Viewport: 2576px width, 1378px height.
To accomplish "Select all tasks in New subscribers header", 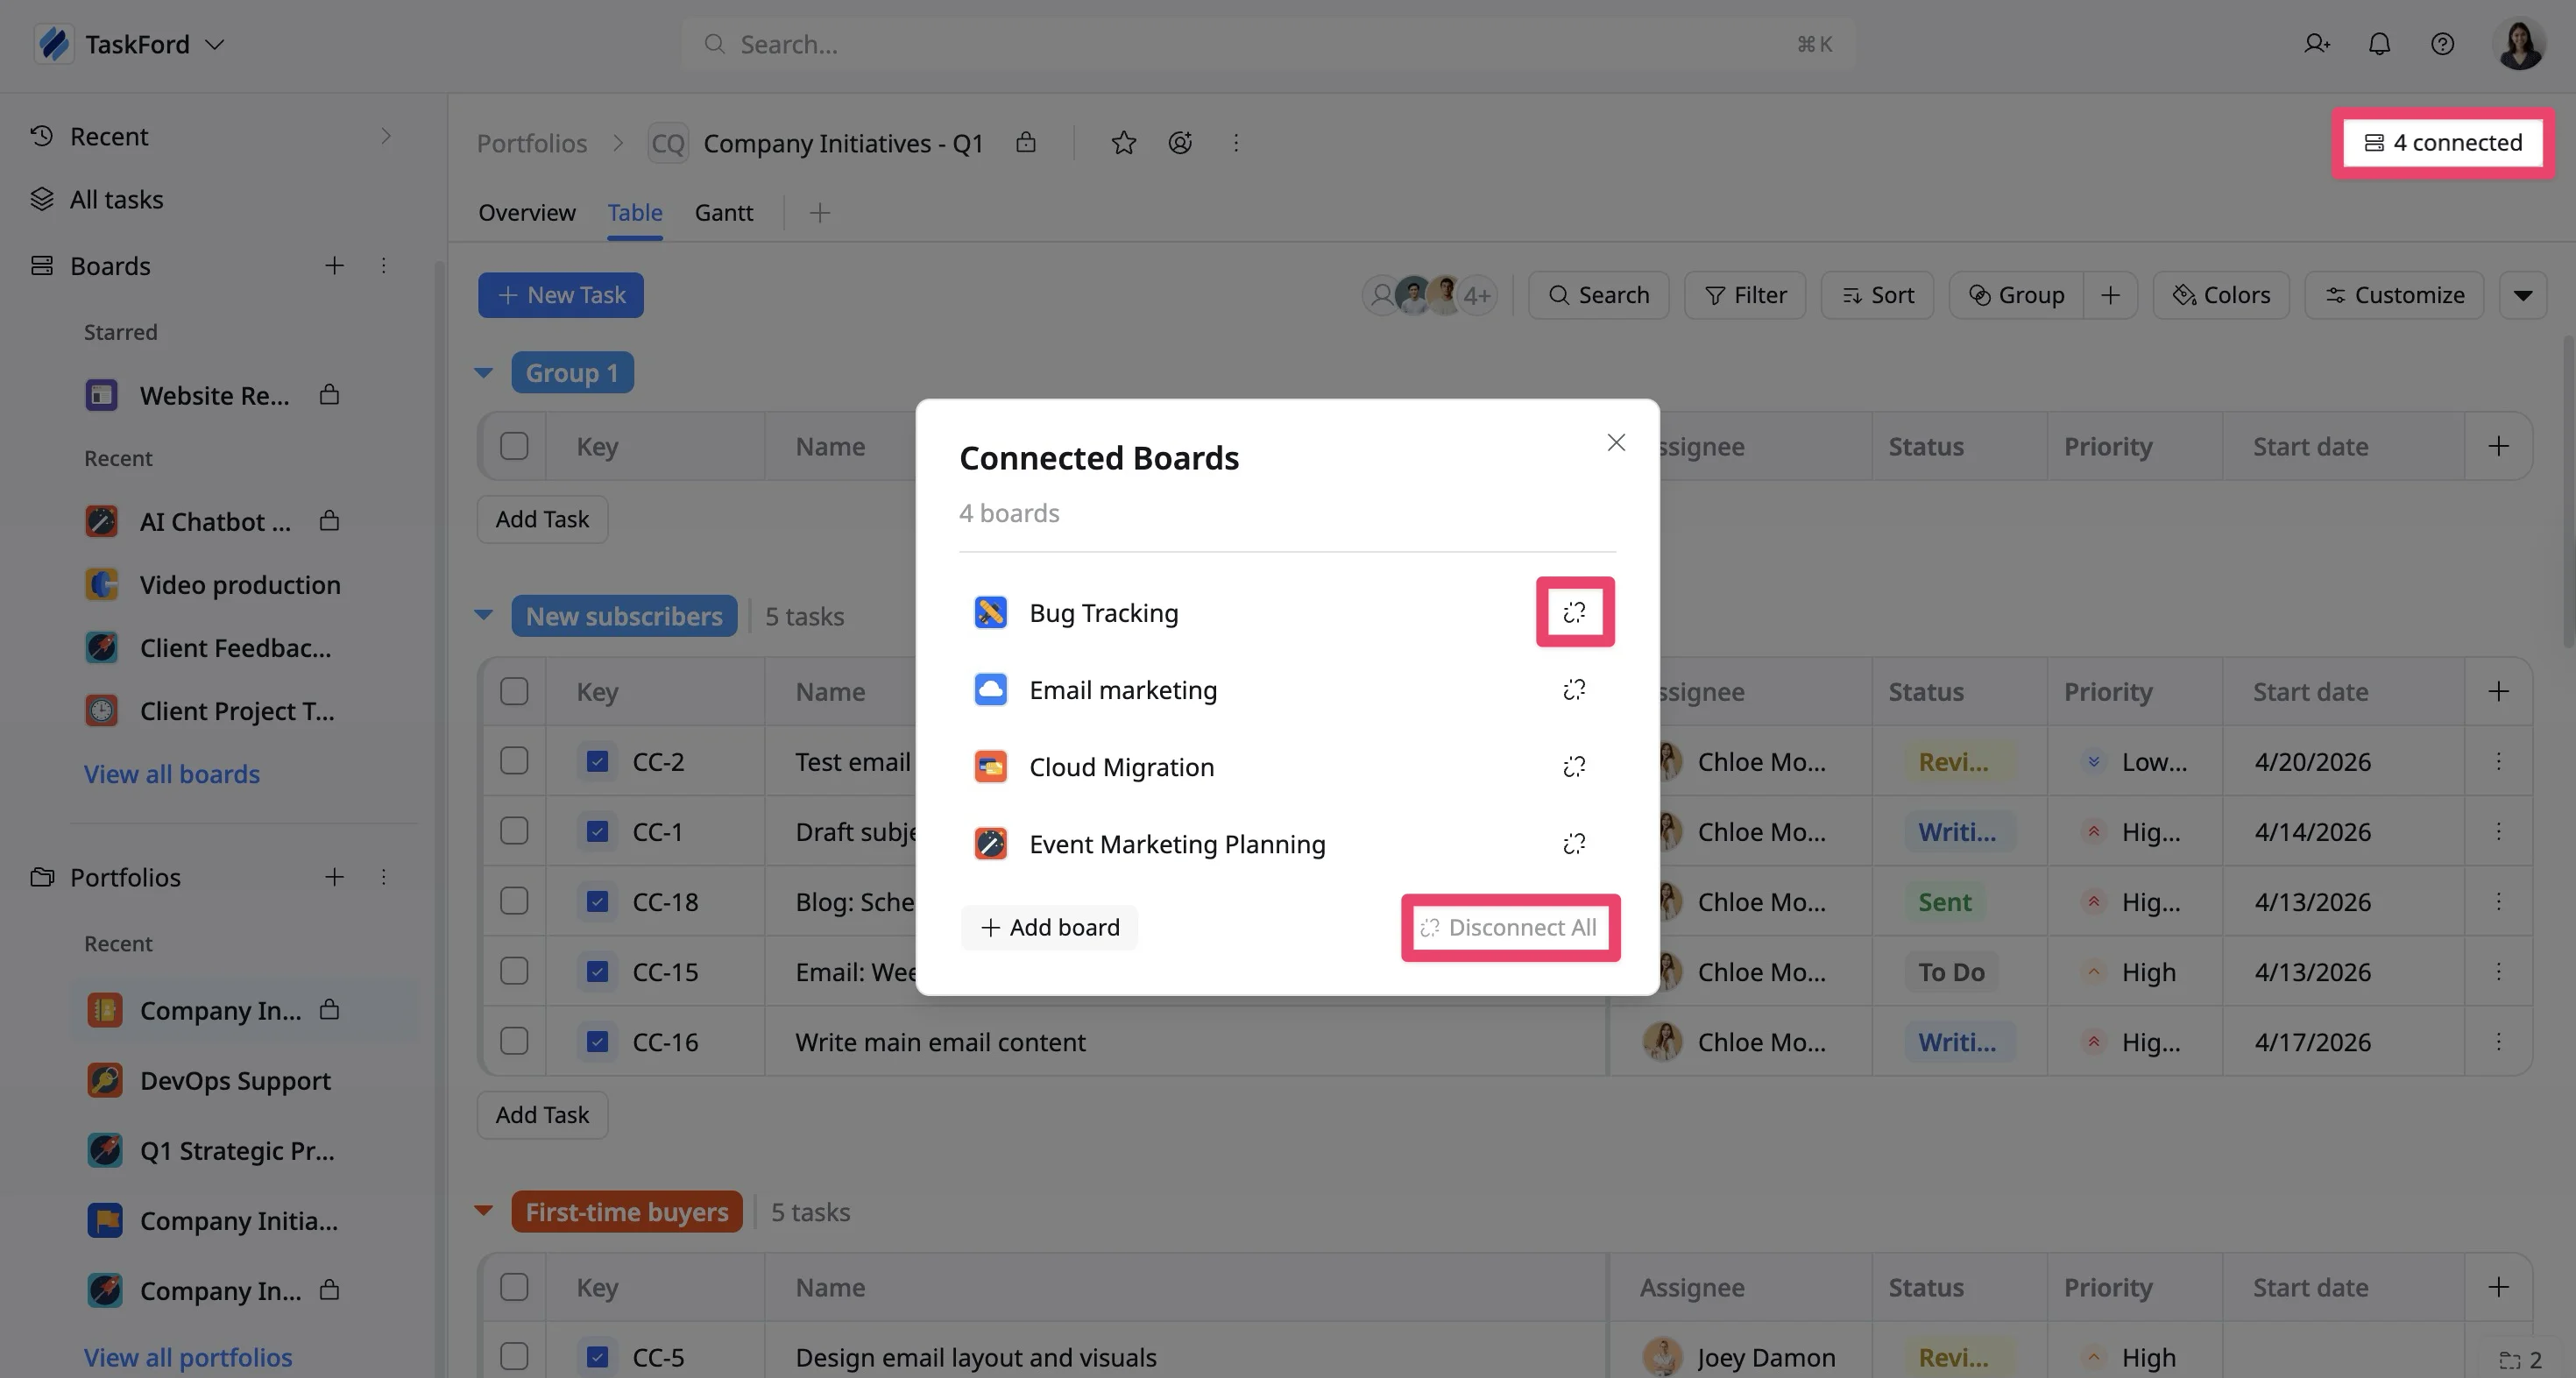I will (x=514, y=691).
